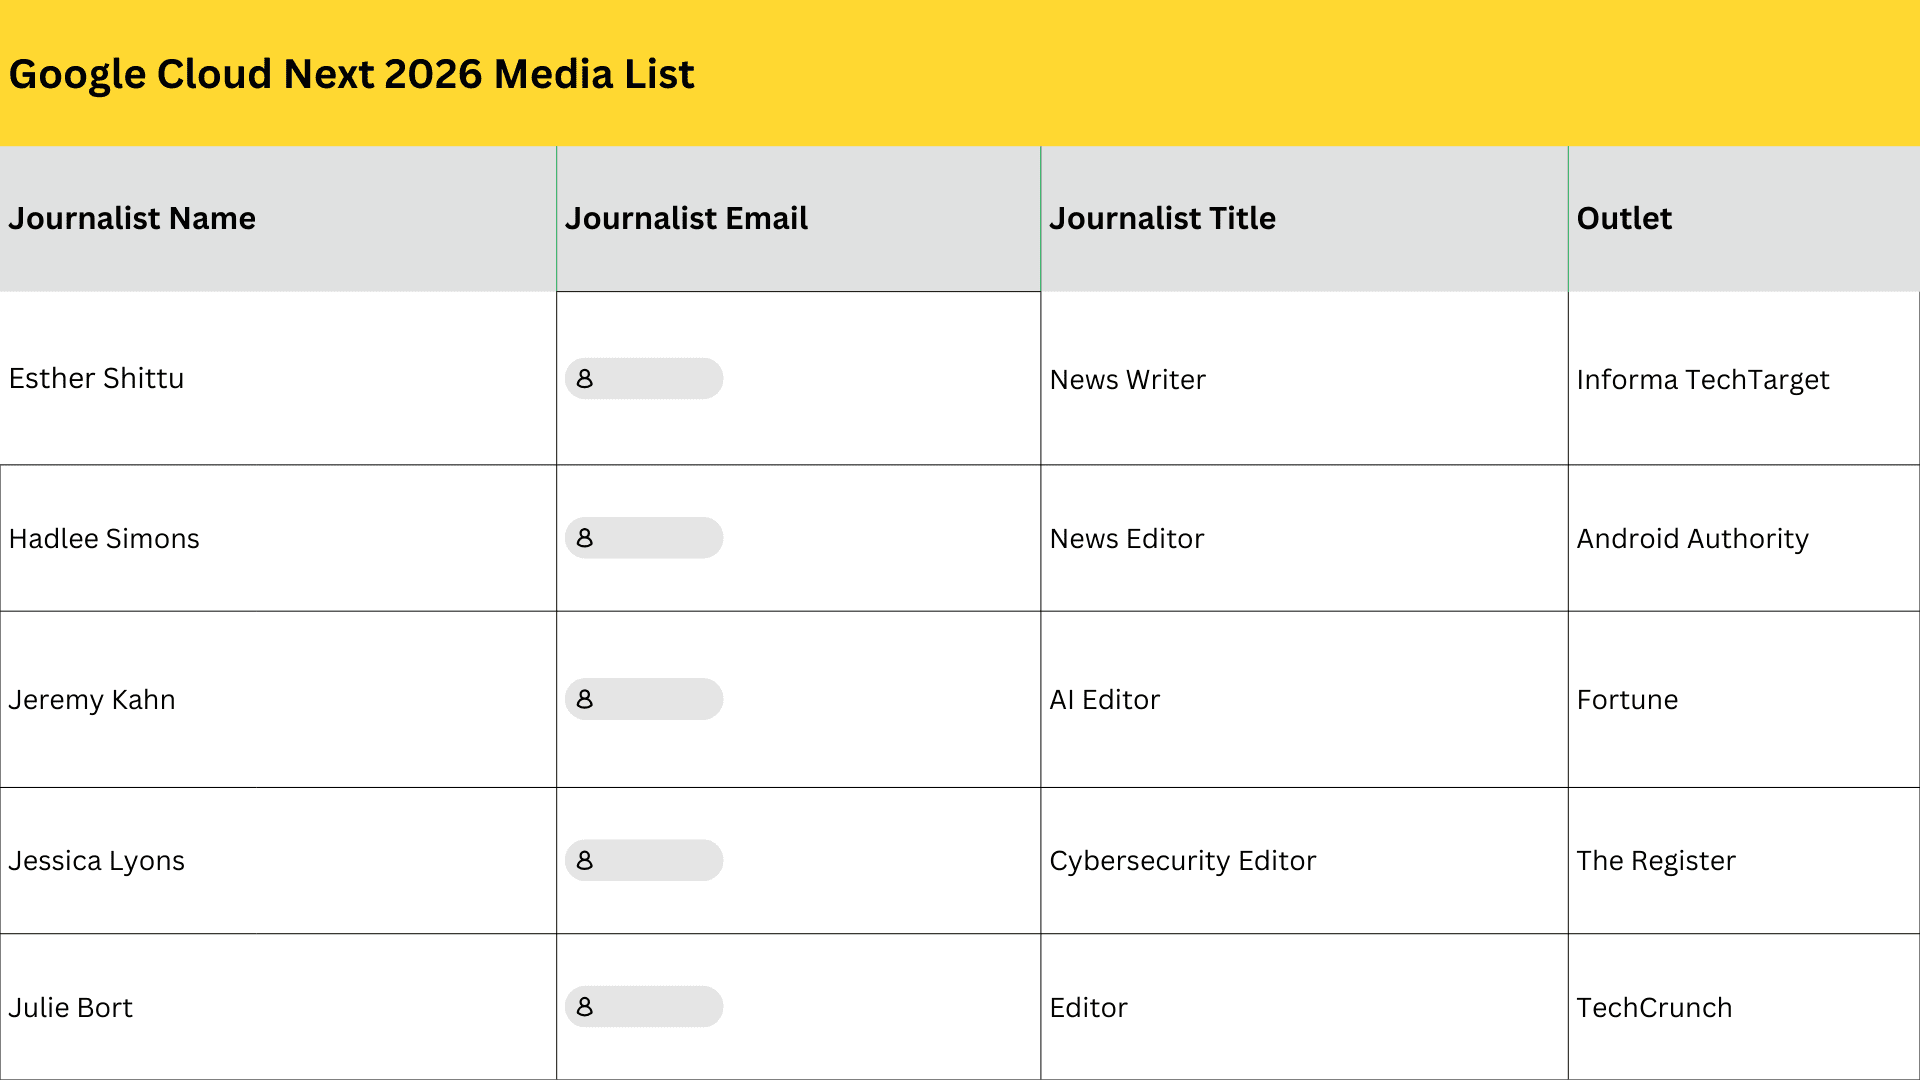Screen dimensions: 1920x1080
Task: Select the Journalist Name column header
Action: [x=132, y=218]
